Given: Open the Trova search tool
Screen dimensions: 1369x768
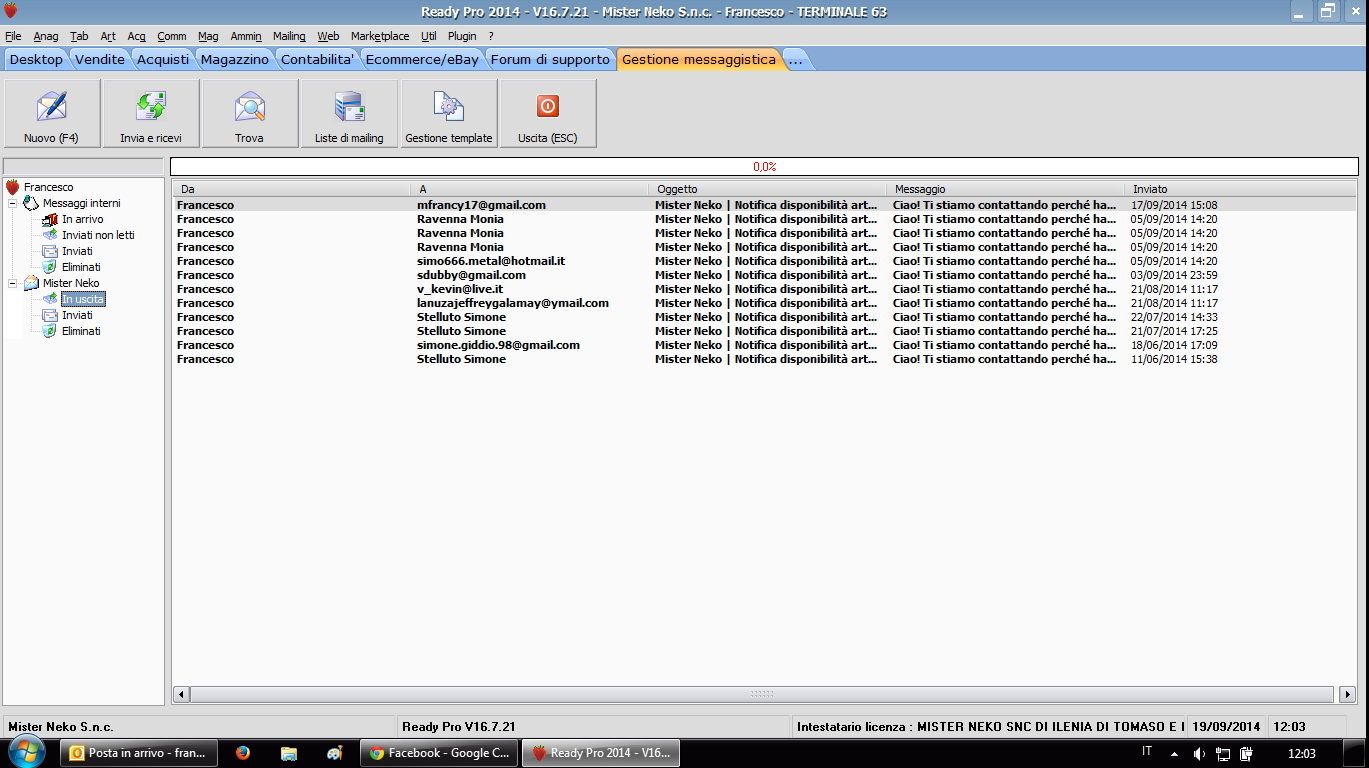Looking at the screenshot, I should 250,114.
